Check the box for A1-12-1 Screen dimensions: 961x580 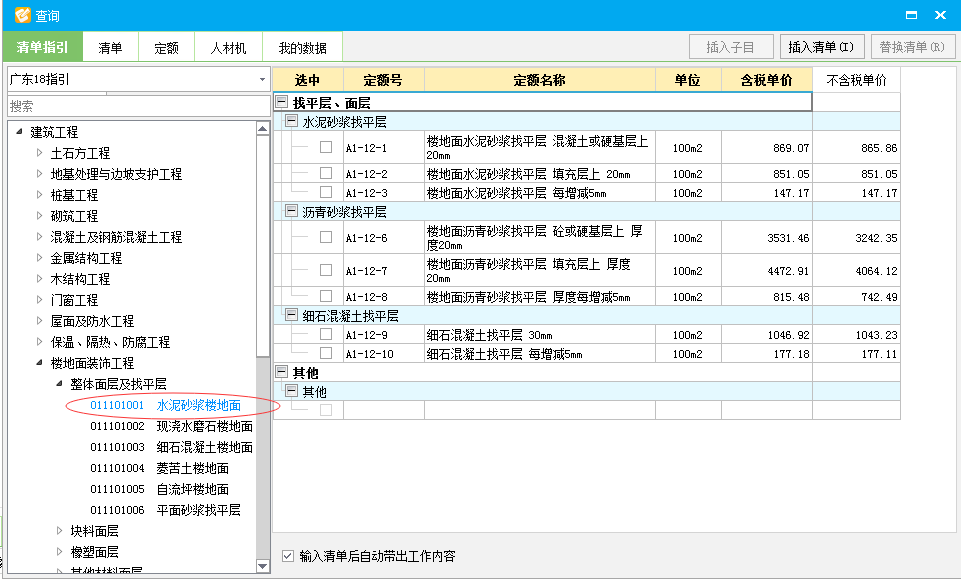pos(326,147)
